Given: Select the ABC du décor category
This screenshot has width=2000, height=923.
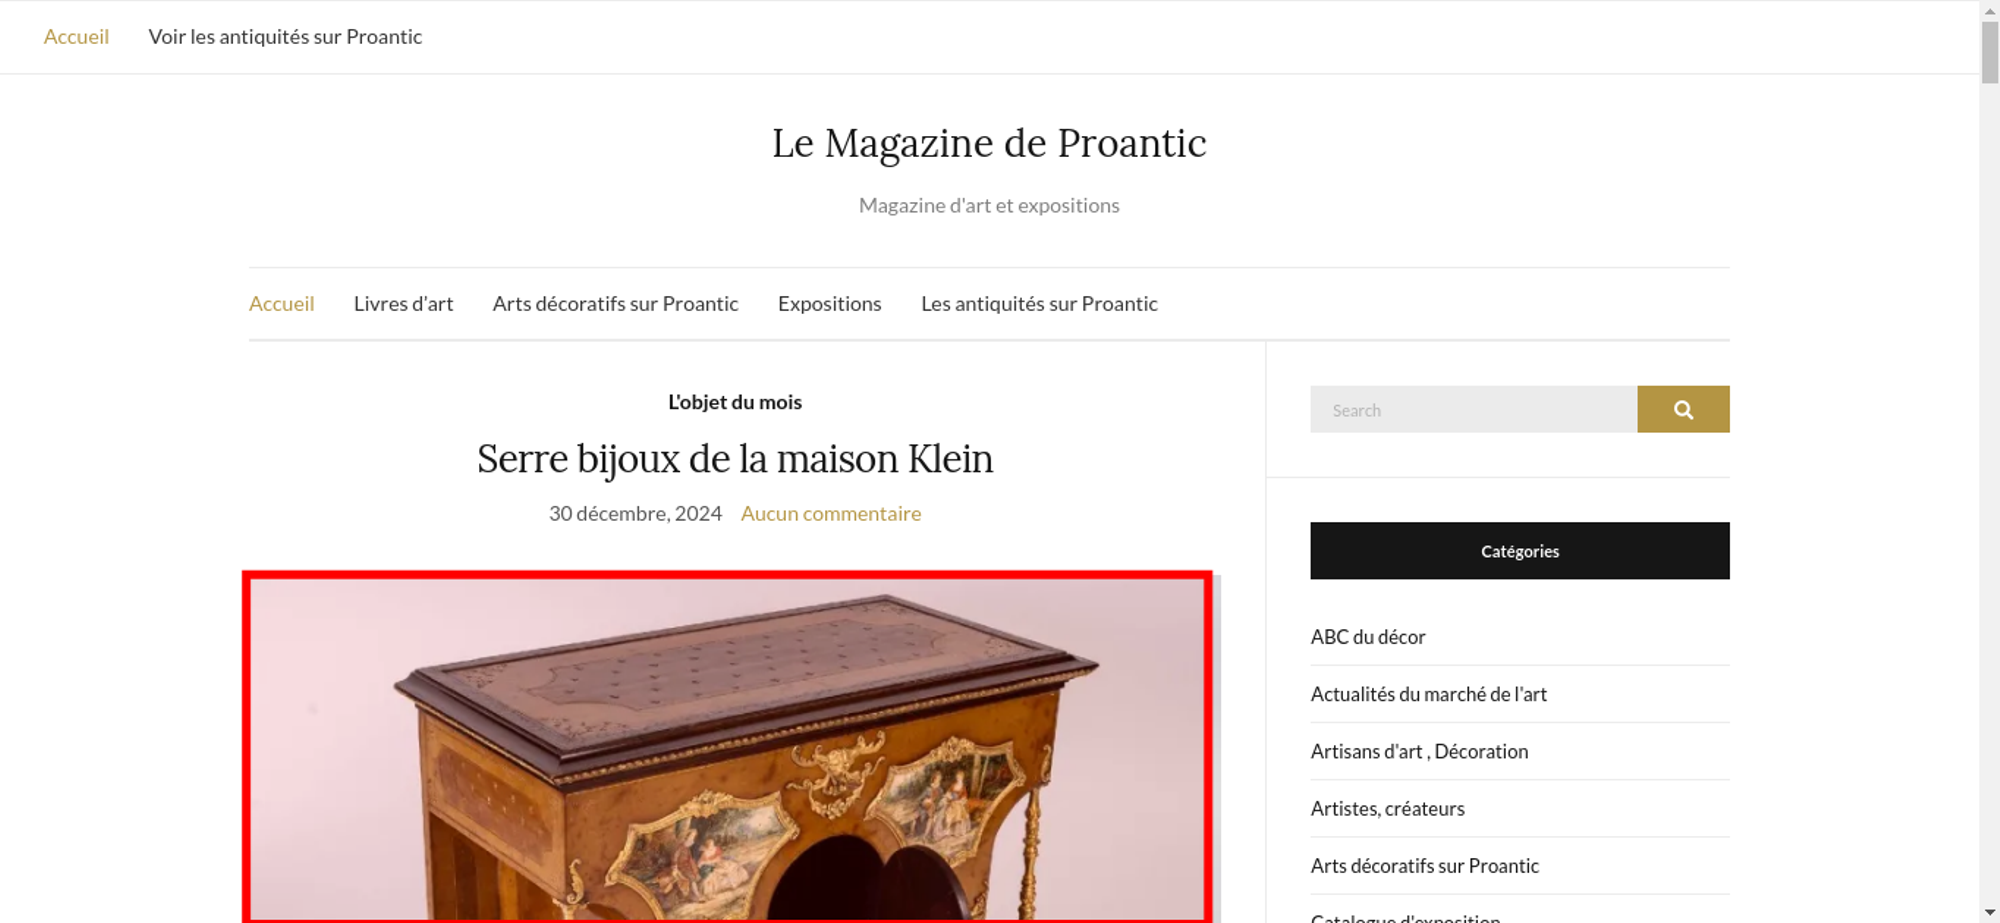Looking at the screenshot, I should tap(1368, 637).
